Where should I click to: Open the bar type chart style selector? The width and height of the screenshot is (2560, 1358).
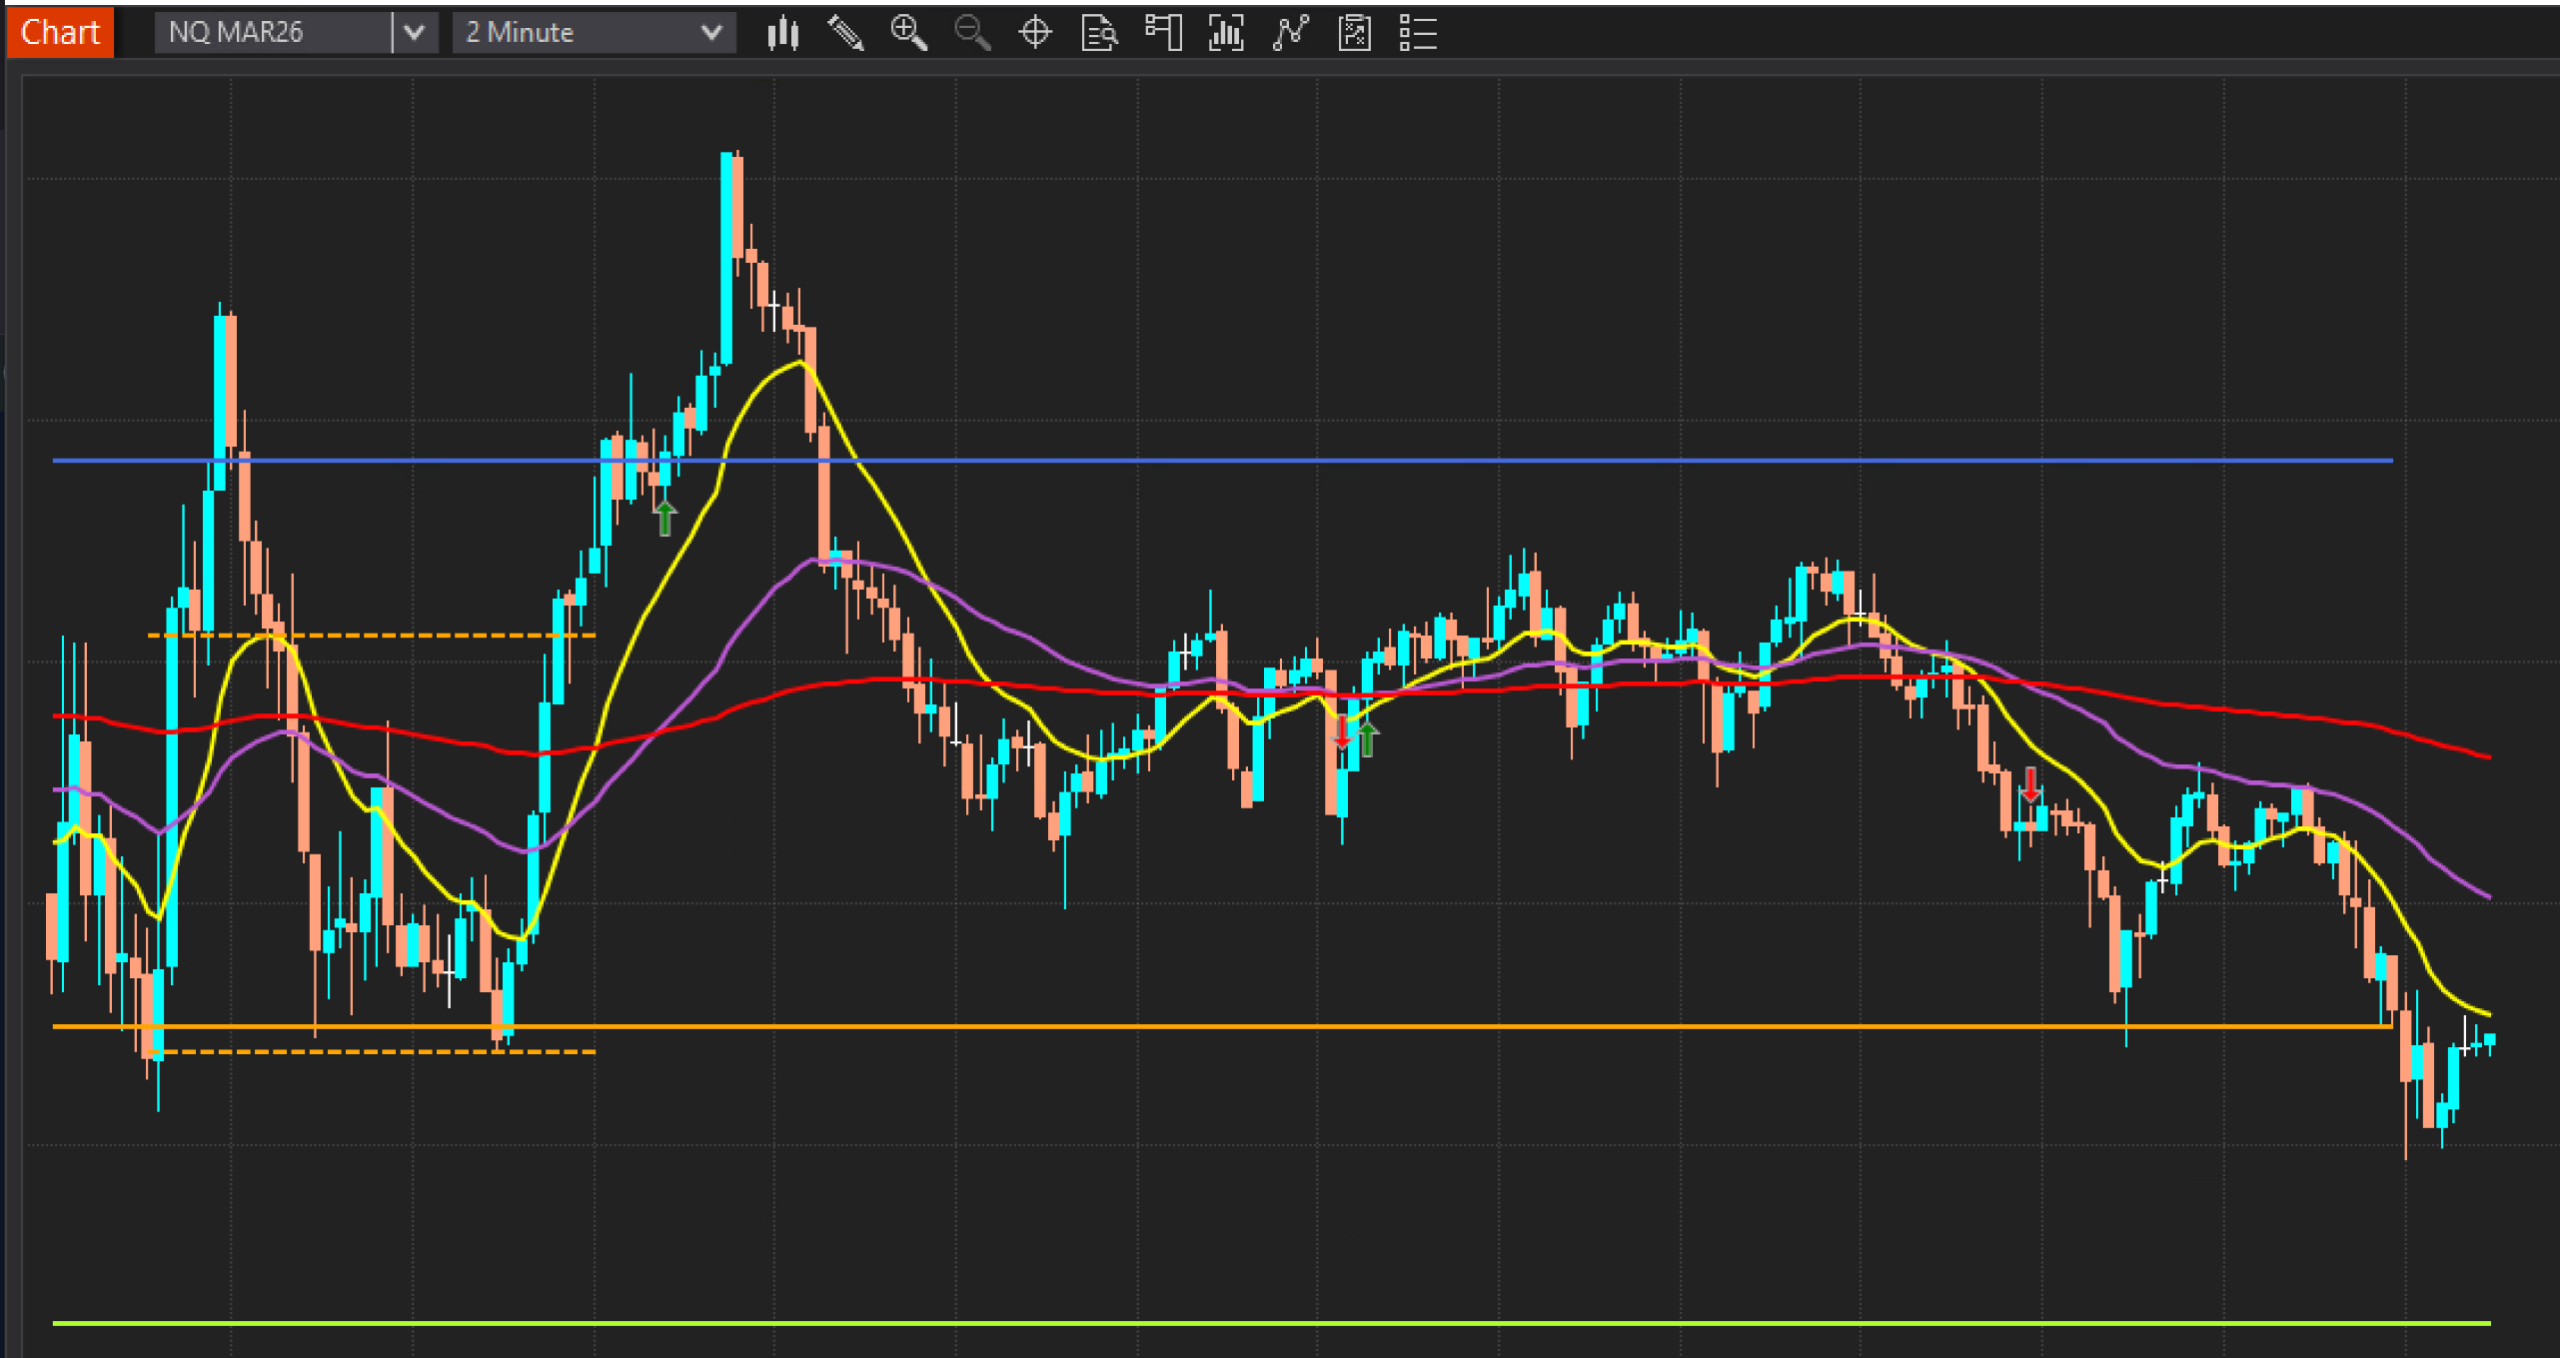coord(782,33)
